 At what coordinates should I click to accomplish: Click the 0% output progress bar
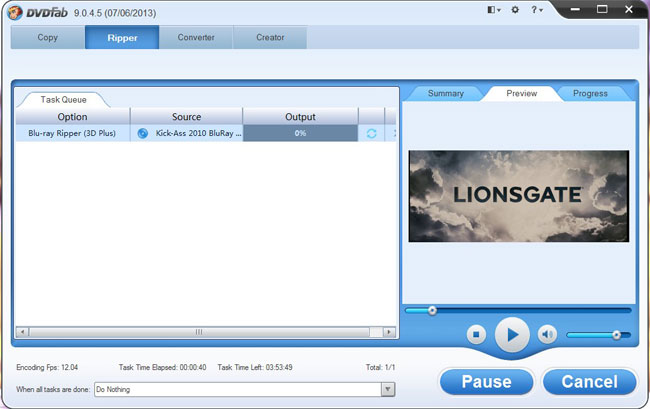pos(301,133)
